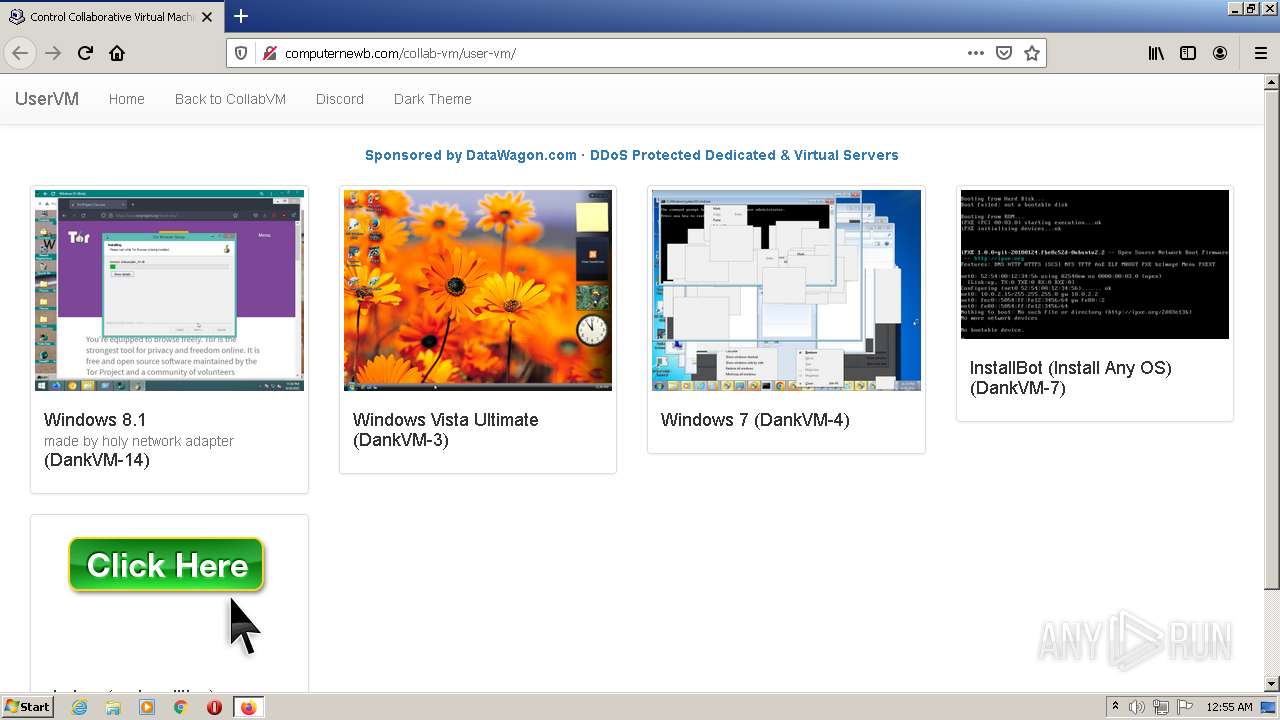Open the 12:55 AM taskbar clock
1280x720 pixels.
[1229, 707]
